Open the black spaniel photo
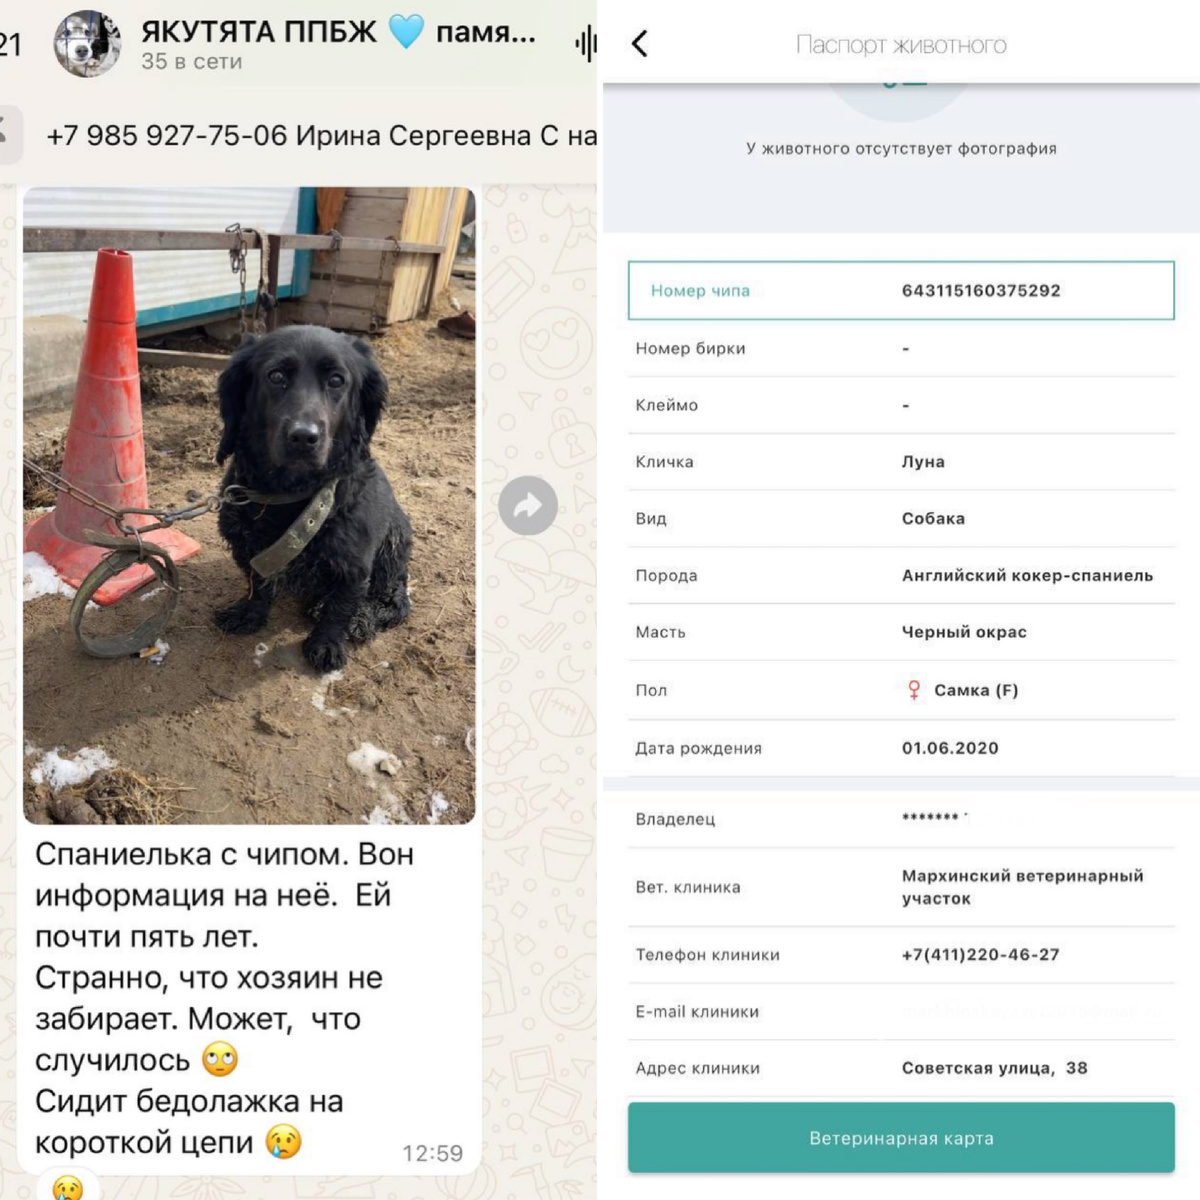Screen dimensions: 1200x1200 coord(249,505)
